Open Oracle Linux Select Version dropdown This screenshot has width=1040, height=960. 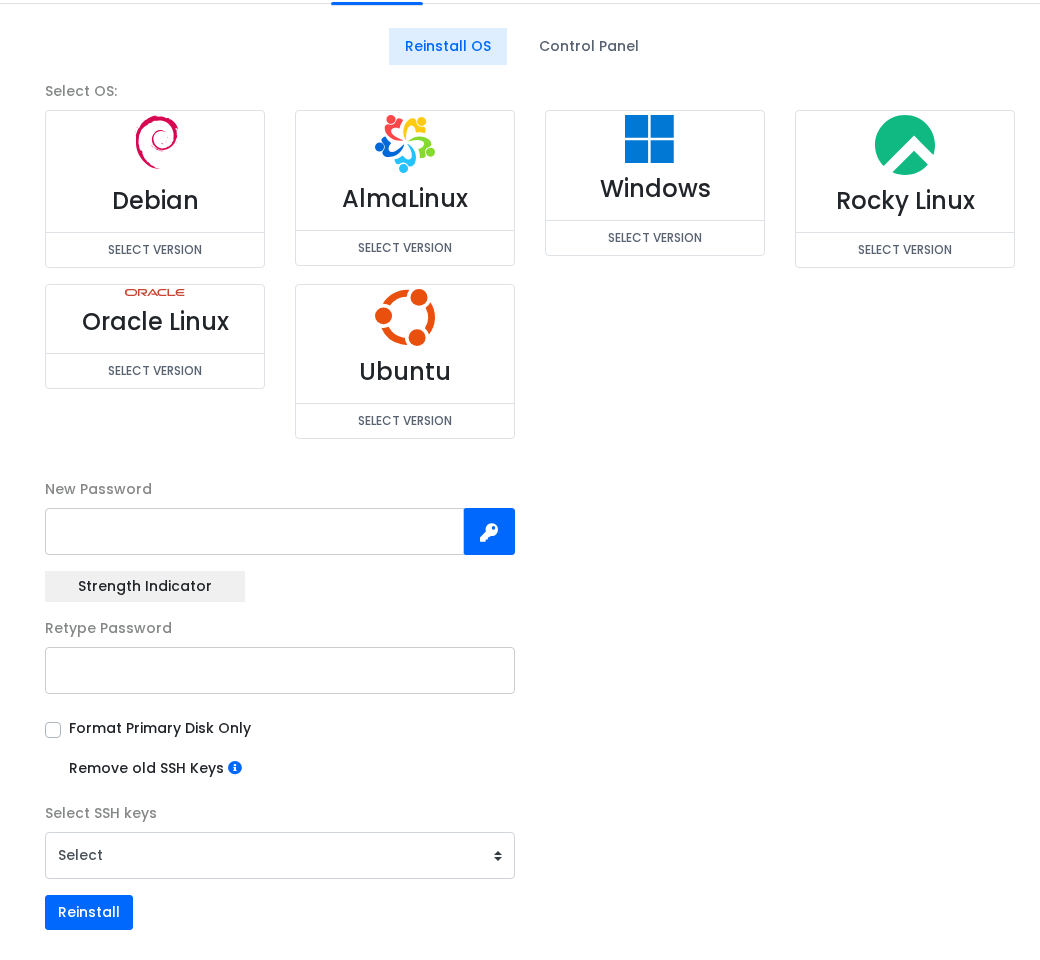pyautogui.click(x=155, y=371)
